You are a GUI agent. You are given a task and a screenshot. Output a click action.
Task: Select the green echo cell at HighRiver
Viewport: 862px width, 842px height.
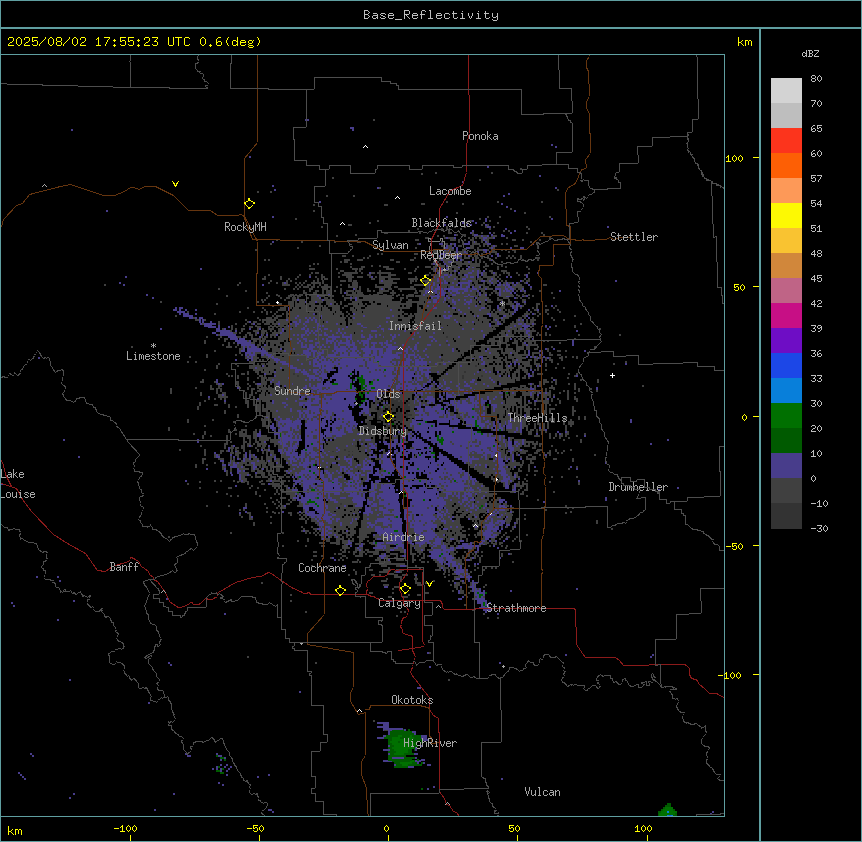coord(403,747)
